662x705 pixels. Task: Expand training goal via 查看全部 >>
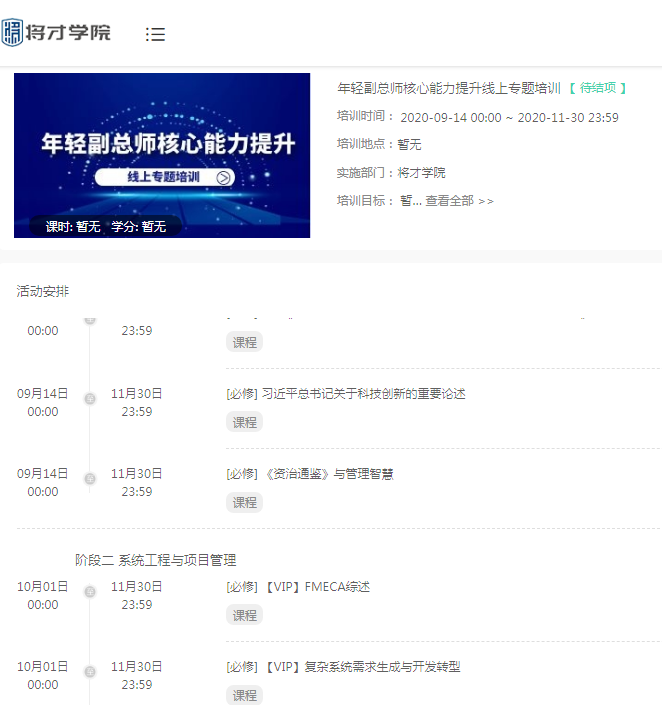[x=459, y=201]
